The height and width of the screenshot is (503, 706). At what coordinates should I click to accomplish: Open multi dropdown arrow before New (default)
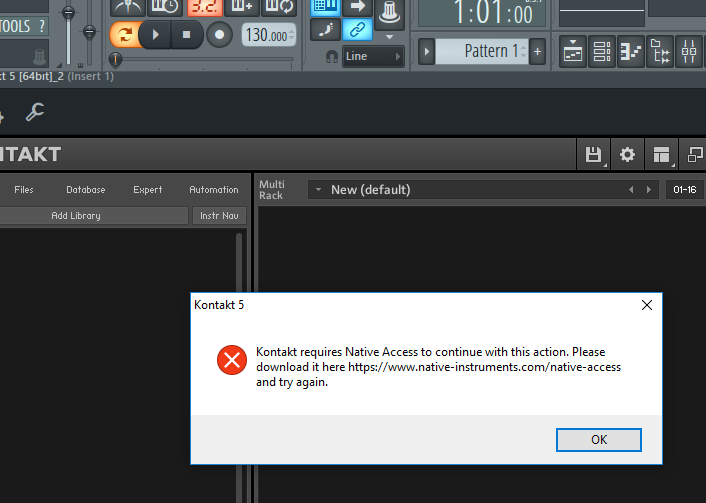(x=318, y=190)
